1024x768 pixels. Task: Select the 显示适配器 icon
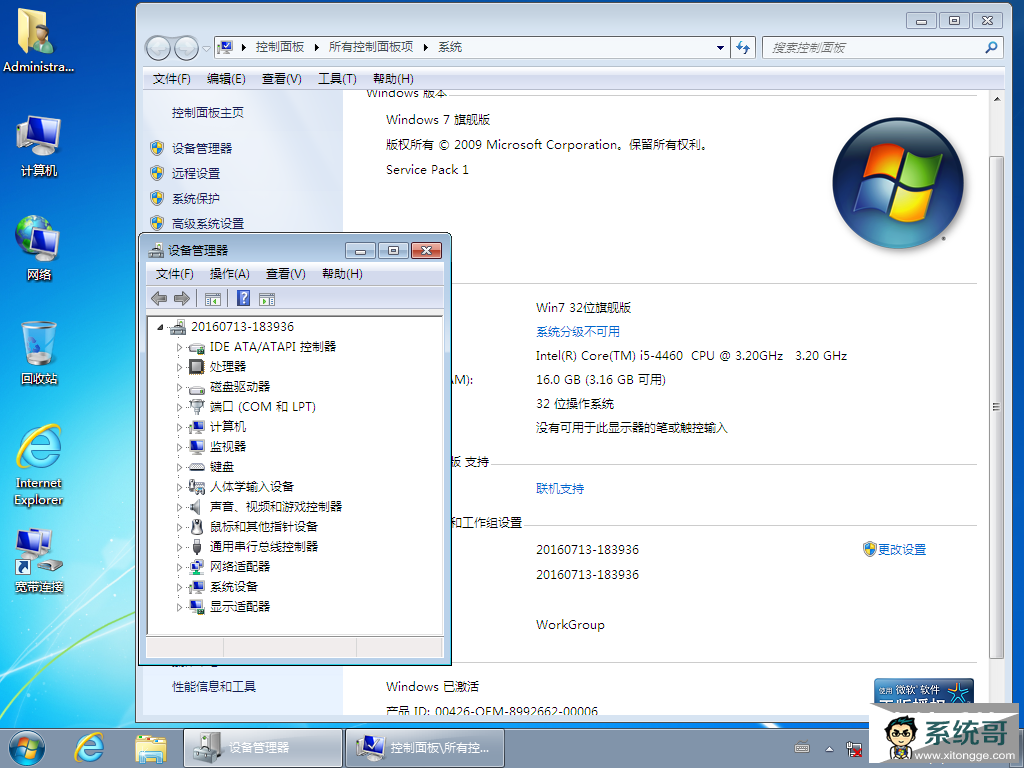197,607
